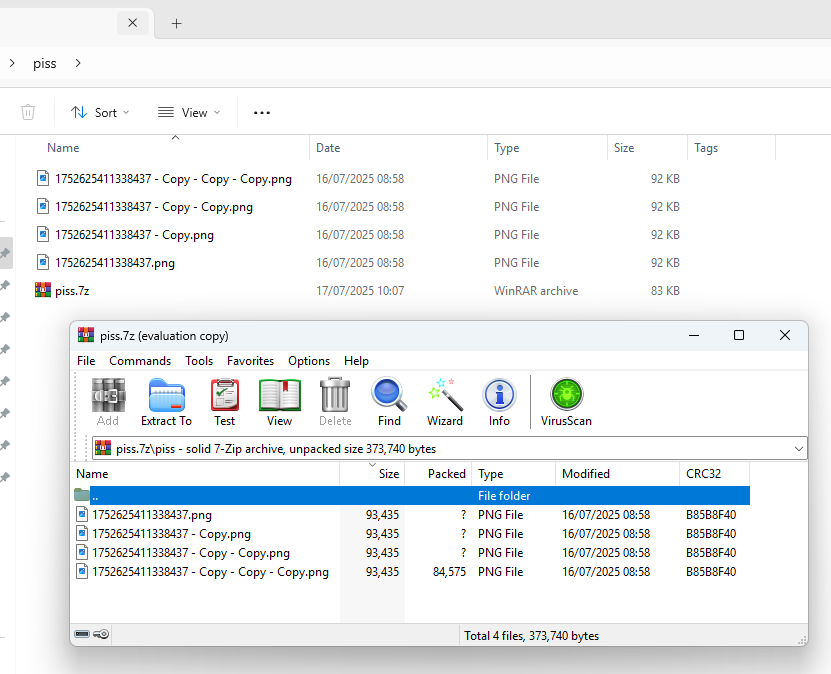831x674 pixels.
Task: Select 1752625411338437.png in Explorer list
Action: (x=114, y=263)
